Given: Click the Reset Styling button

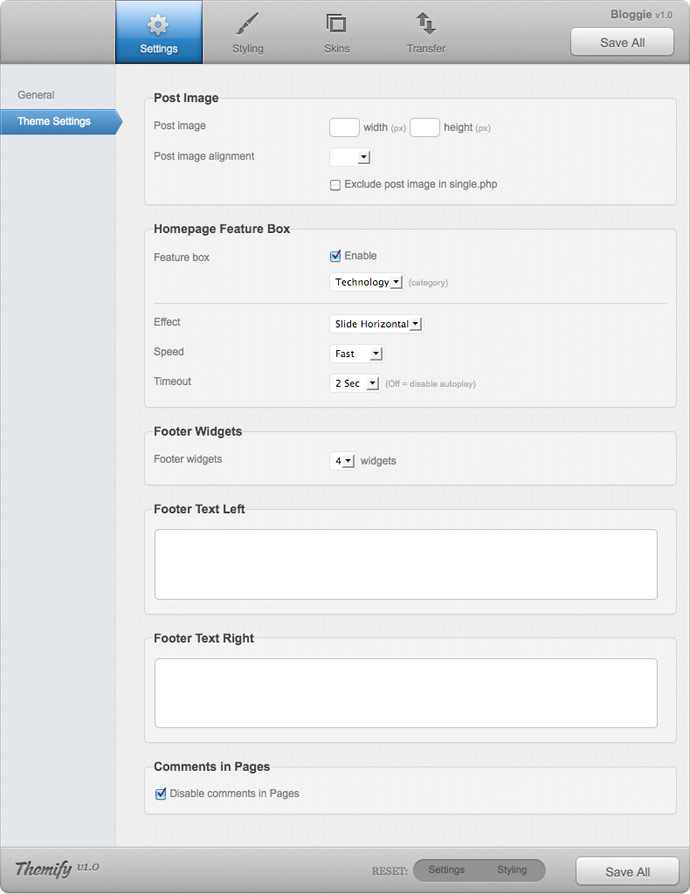Looking at the screenshot, I should pos(512,869).
